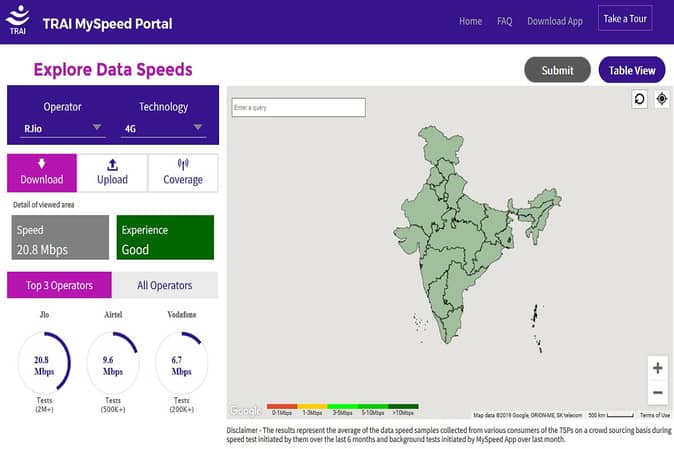Click the locate-me target icon on map
Viewport: 674px width, 449px height.
pyautogui.click(x=661, y=99)
